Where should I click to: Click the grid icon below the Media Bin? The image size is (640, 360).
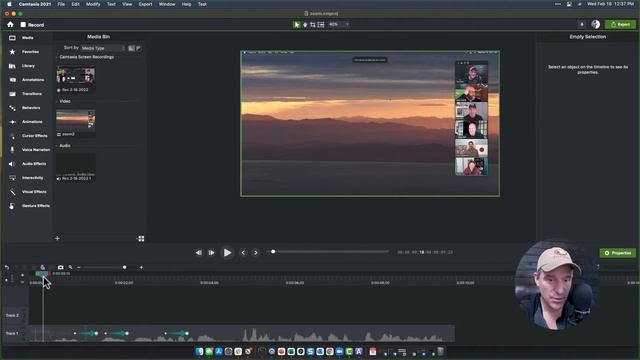pos(141,238)
